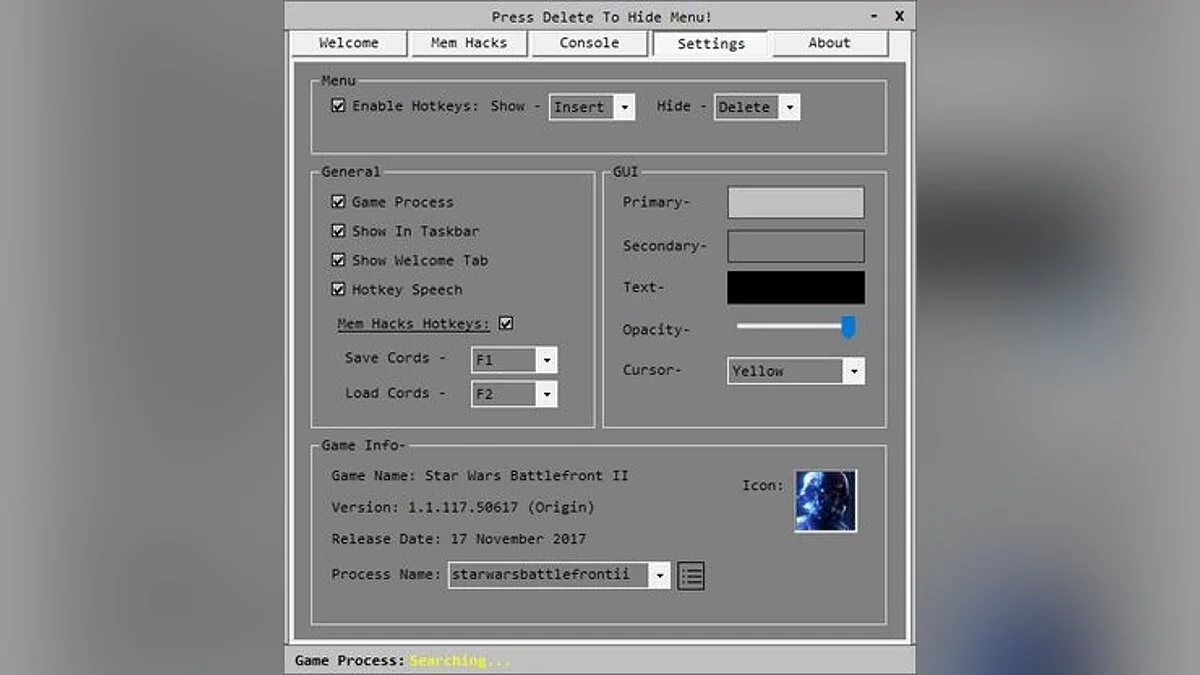The image size is (1200, 675).
Task: Click the Primary color swatch
Action: (796, 201)
